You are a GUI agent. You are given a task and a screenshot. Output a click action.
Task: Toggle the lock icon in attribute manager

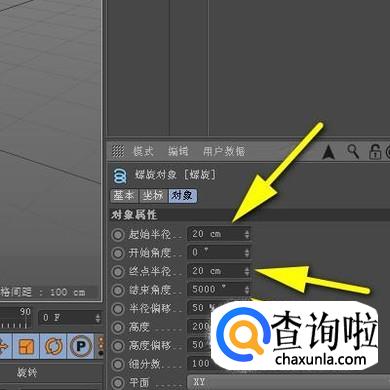tap(375, 152)
